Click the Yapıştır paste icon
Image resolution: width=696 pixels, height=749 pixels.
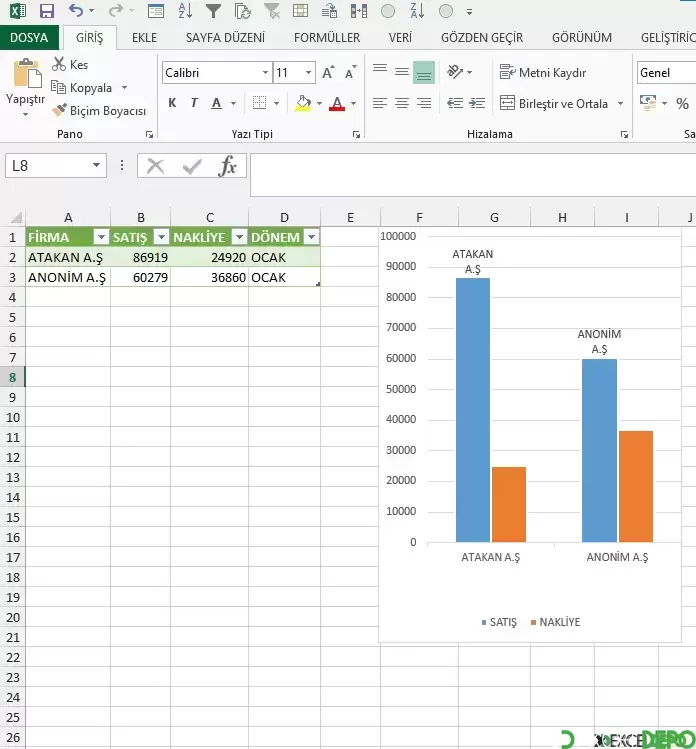(x=26, y=73)
